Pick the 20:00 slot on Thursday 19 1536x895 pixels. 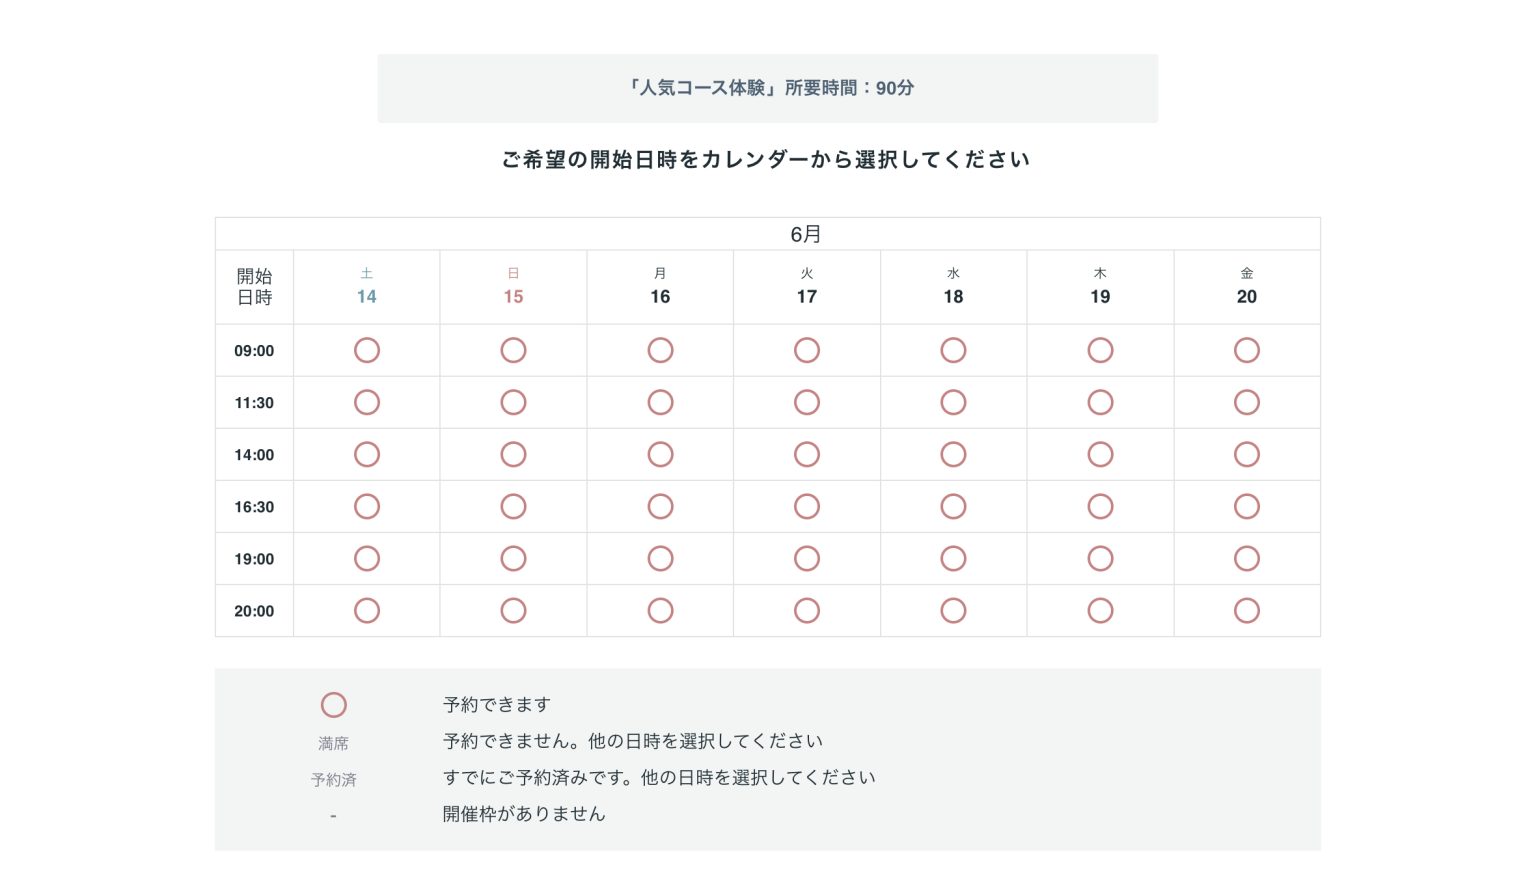click(1100, 611)
